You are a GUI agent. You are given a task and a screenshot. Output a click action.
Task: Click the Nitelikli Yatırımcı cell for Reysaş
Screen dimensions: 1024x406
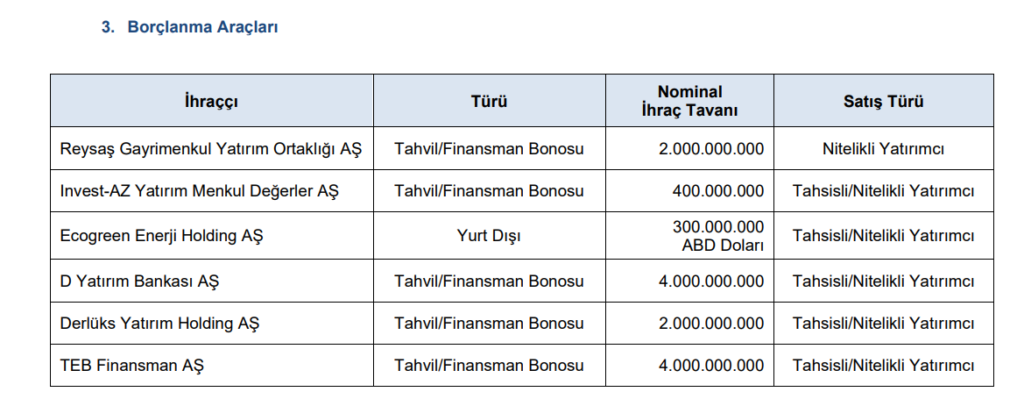point(884,149)
